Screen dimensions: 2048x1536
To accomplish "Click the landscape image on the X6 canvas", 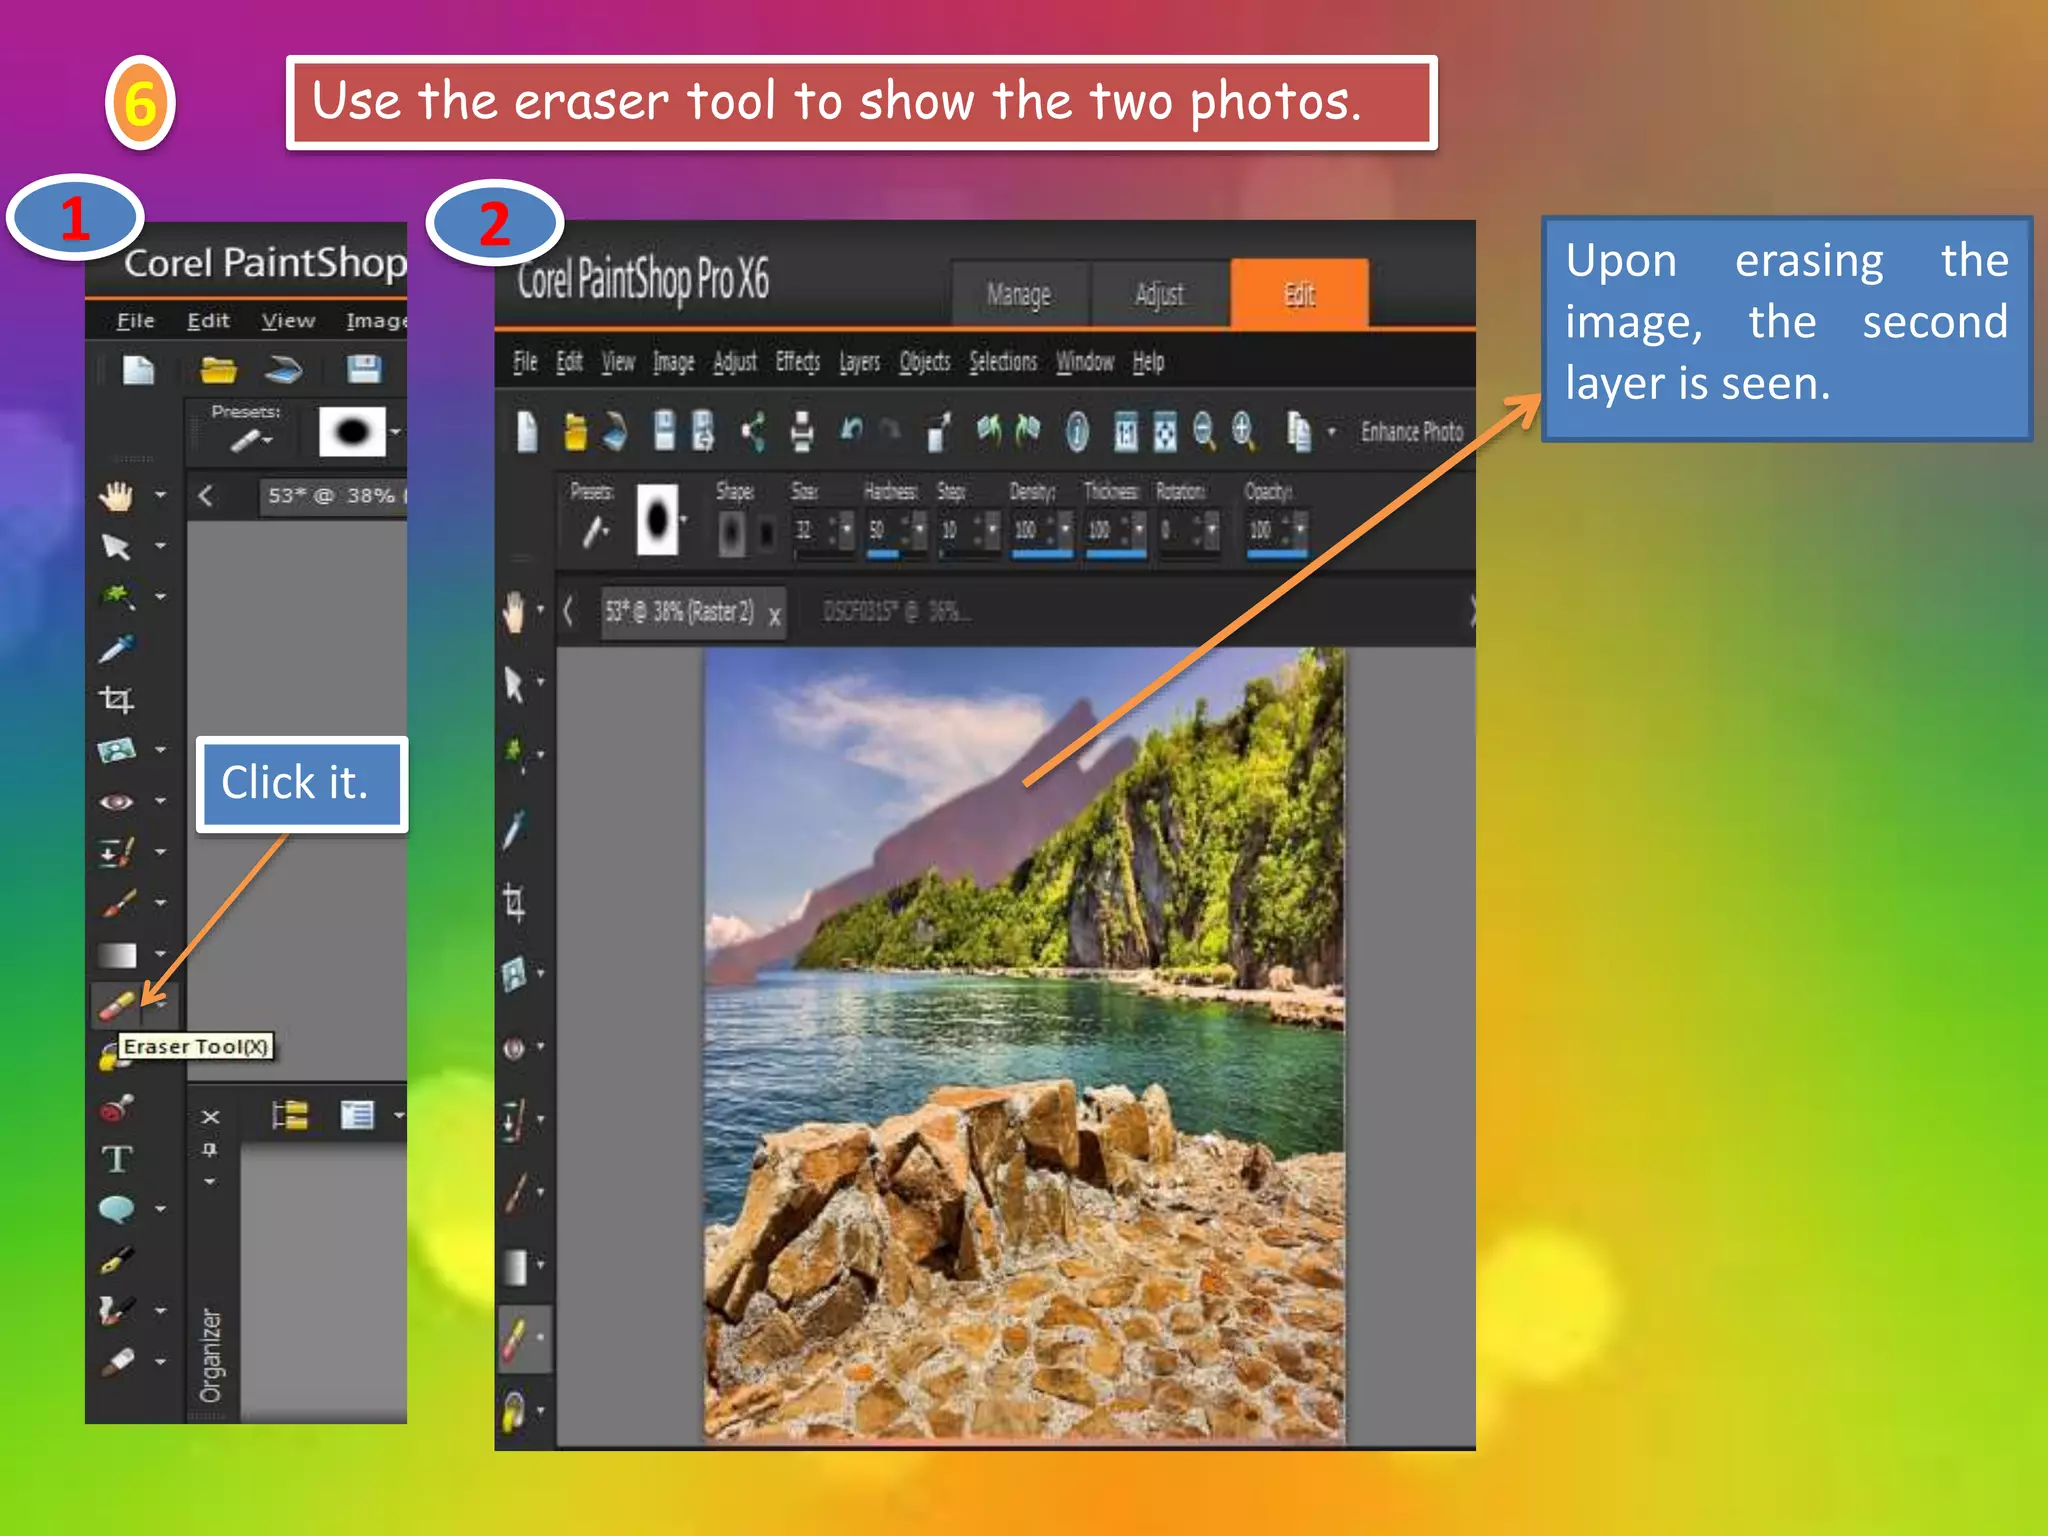I will pyautogui.click(x=1024, y=1045).
